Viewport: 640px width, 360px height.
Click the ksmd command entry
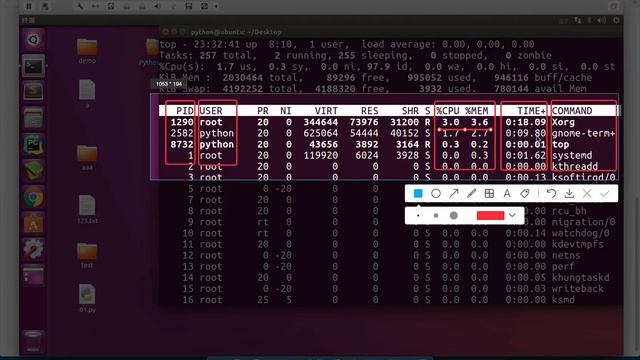[563, 300]
